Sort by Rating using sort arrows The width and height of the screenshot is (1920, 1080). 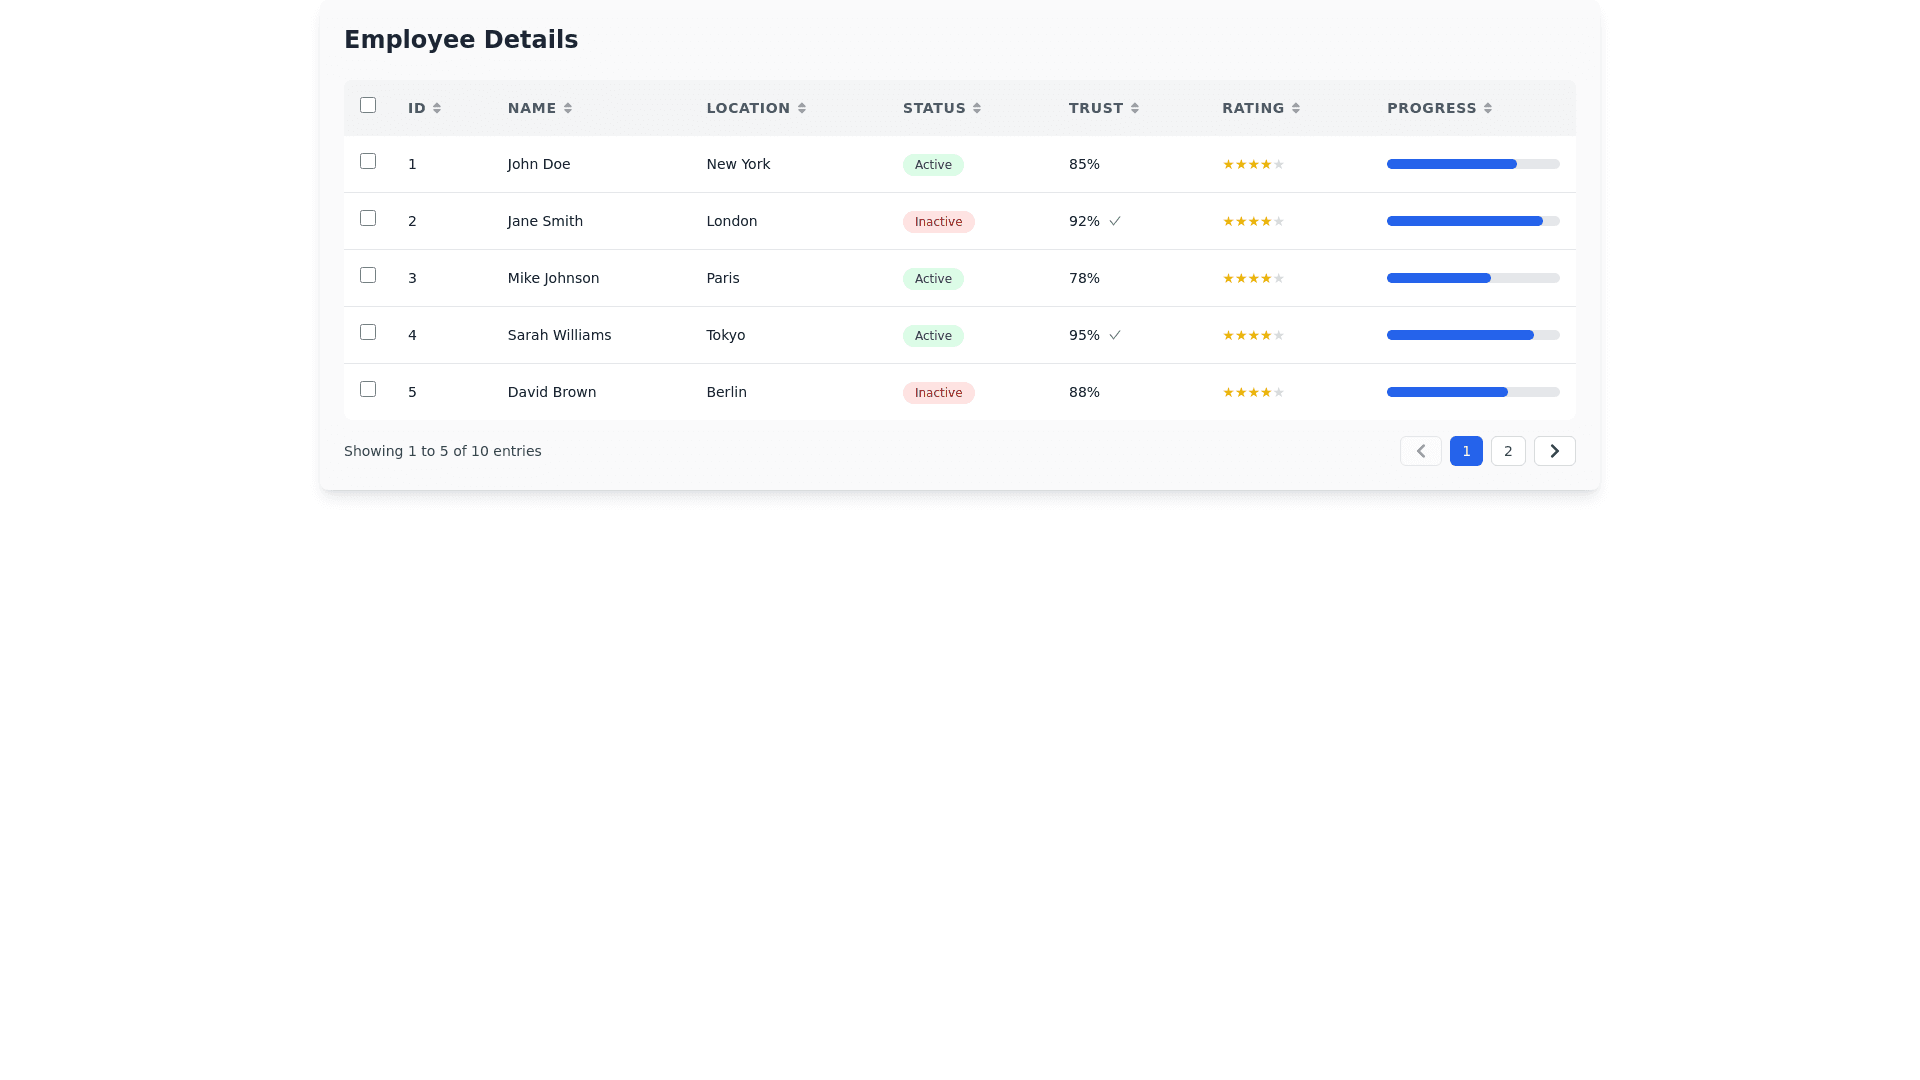[x=1295, y=108]
